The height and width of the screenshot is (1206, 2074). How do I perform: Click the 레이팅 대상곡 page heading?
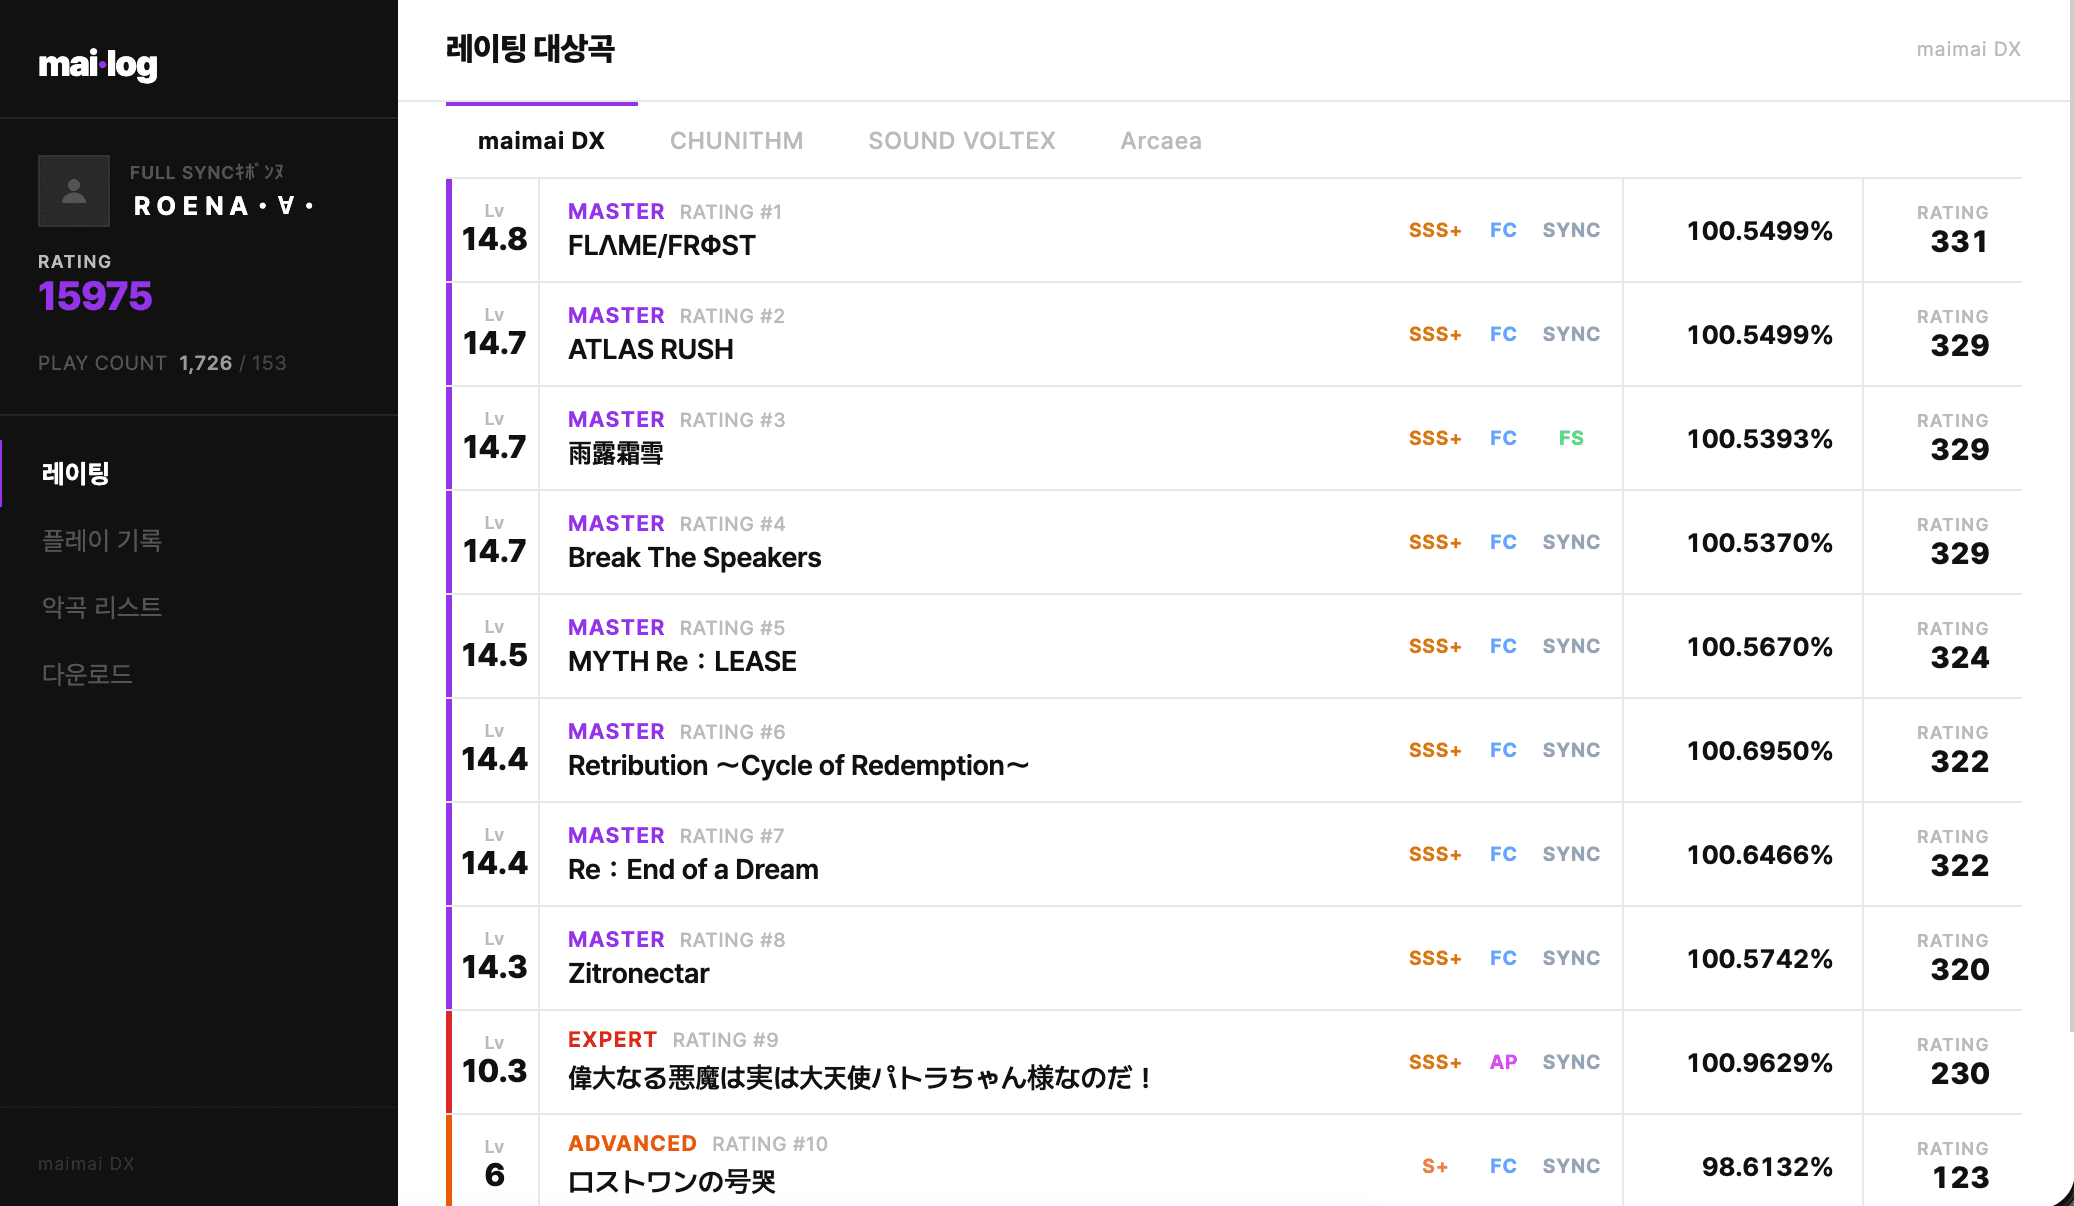click(530, 49)
